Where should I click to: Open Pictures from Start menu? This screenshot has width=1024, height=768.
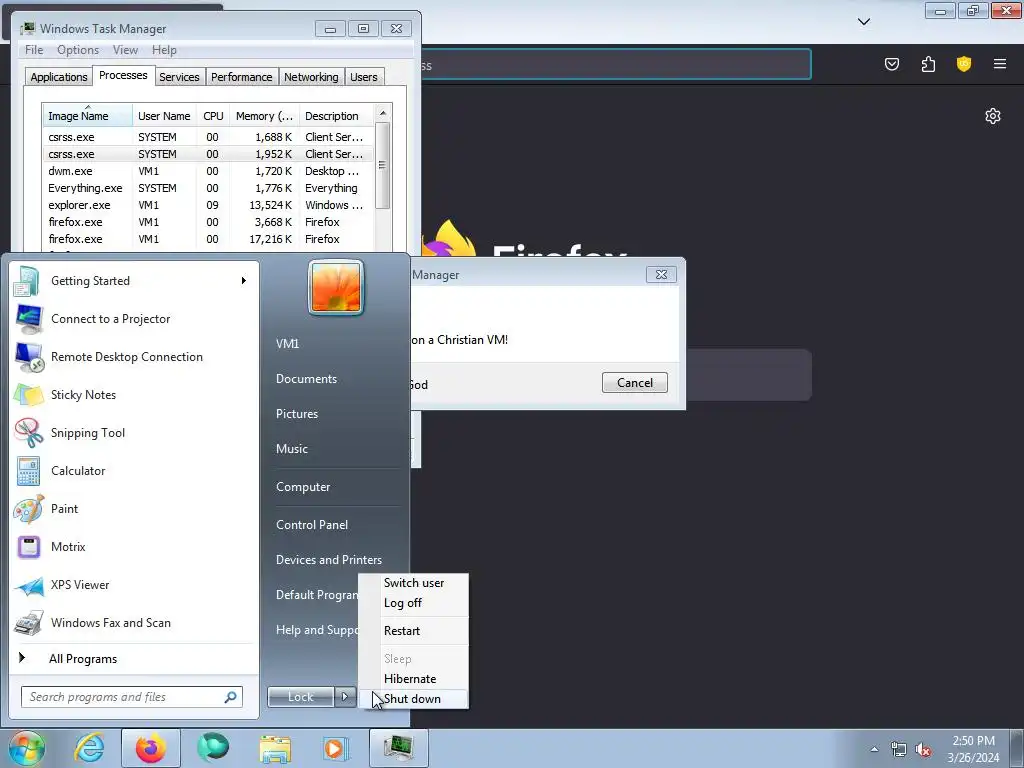(x=296, y=414)
